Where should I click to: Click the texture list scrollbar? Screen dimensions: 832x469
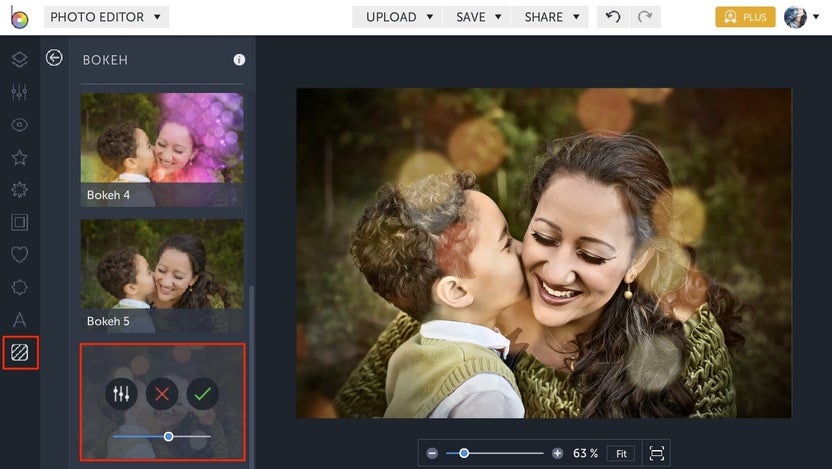(252, 377)
